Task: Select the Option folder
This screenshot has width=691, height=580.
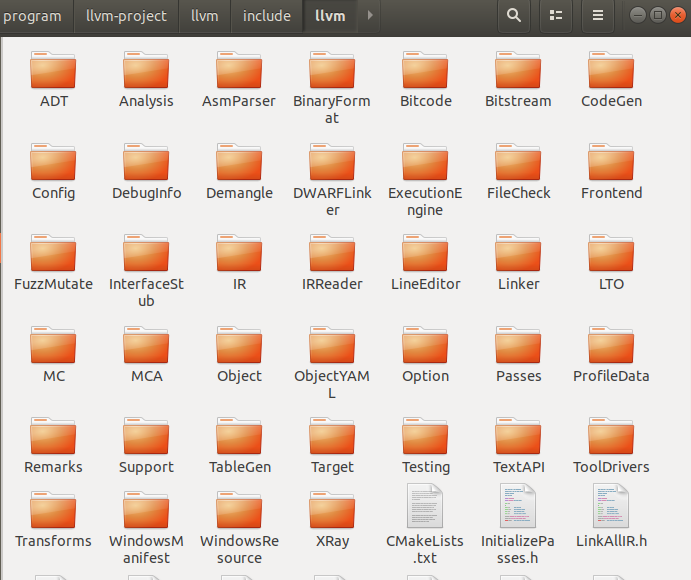Action: (425, 355)
